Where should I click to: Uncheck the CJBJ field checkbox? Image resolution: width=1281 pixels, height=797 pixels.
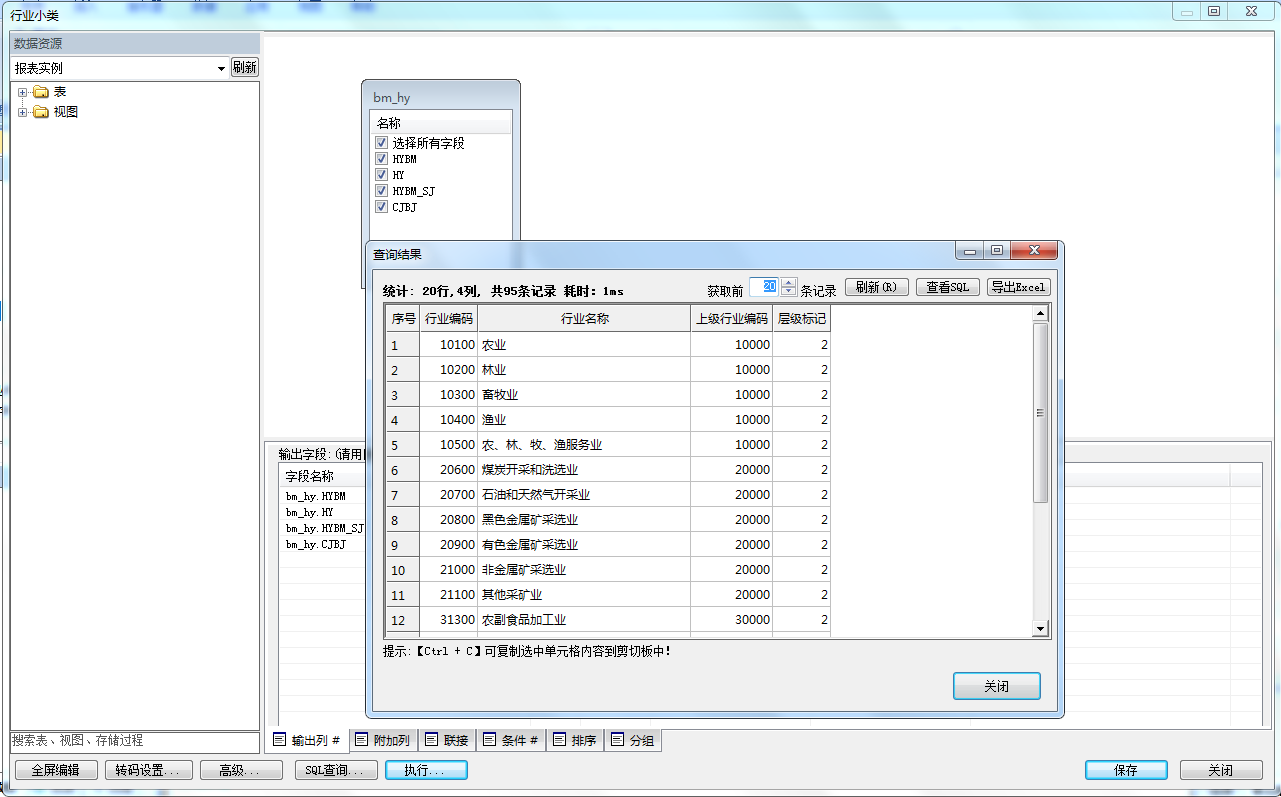[381, 207]
